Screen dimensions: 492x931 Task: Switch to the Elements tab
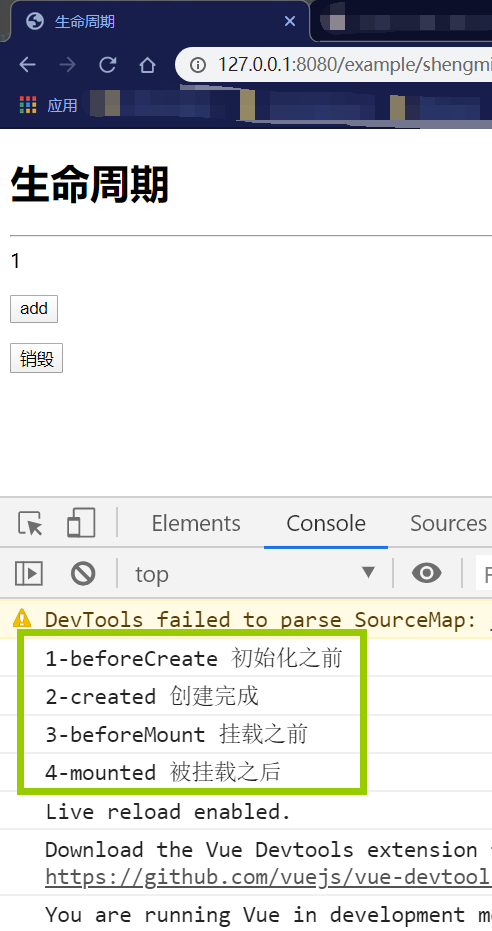pyautogui.click(x=196, y=523)
